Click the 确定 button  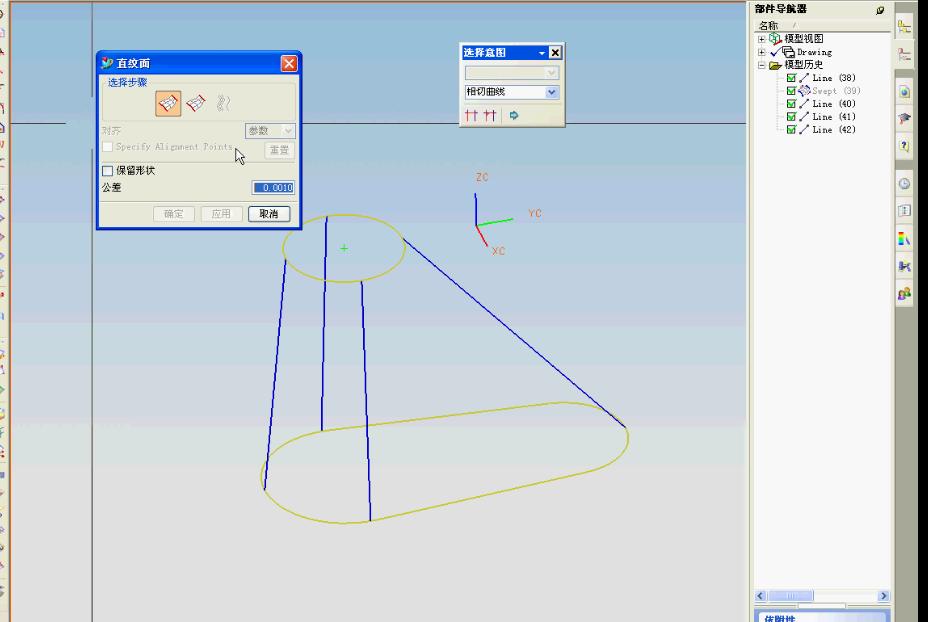[x=174, y=214]
